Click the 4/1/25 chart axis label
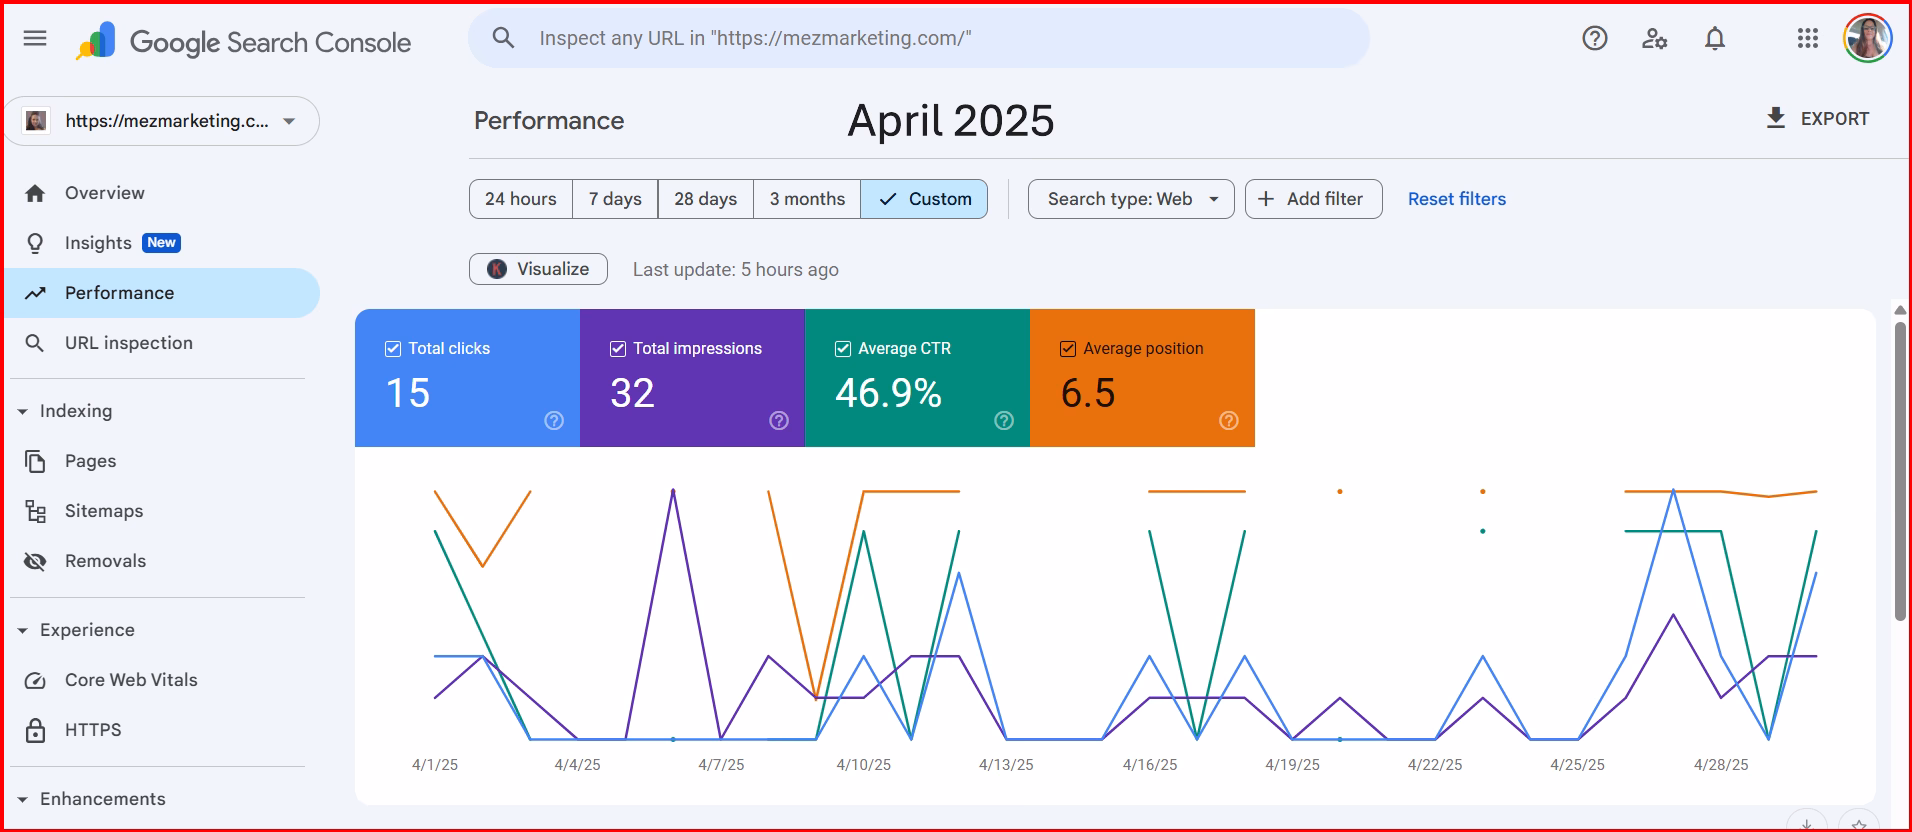The image size is (1912, 832). click(435, 765)
